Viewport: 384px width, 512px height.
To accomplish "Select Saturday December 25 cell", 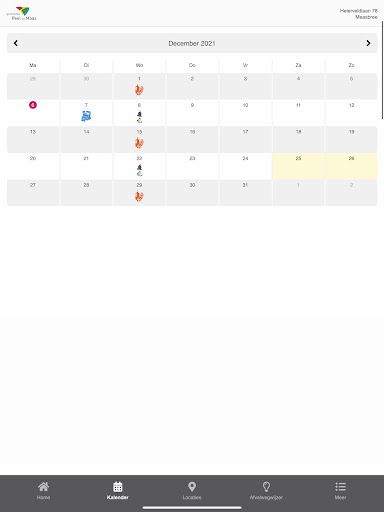I will point(298,166).
